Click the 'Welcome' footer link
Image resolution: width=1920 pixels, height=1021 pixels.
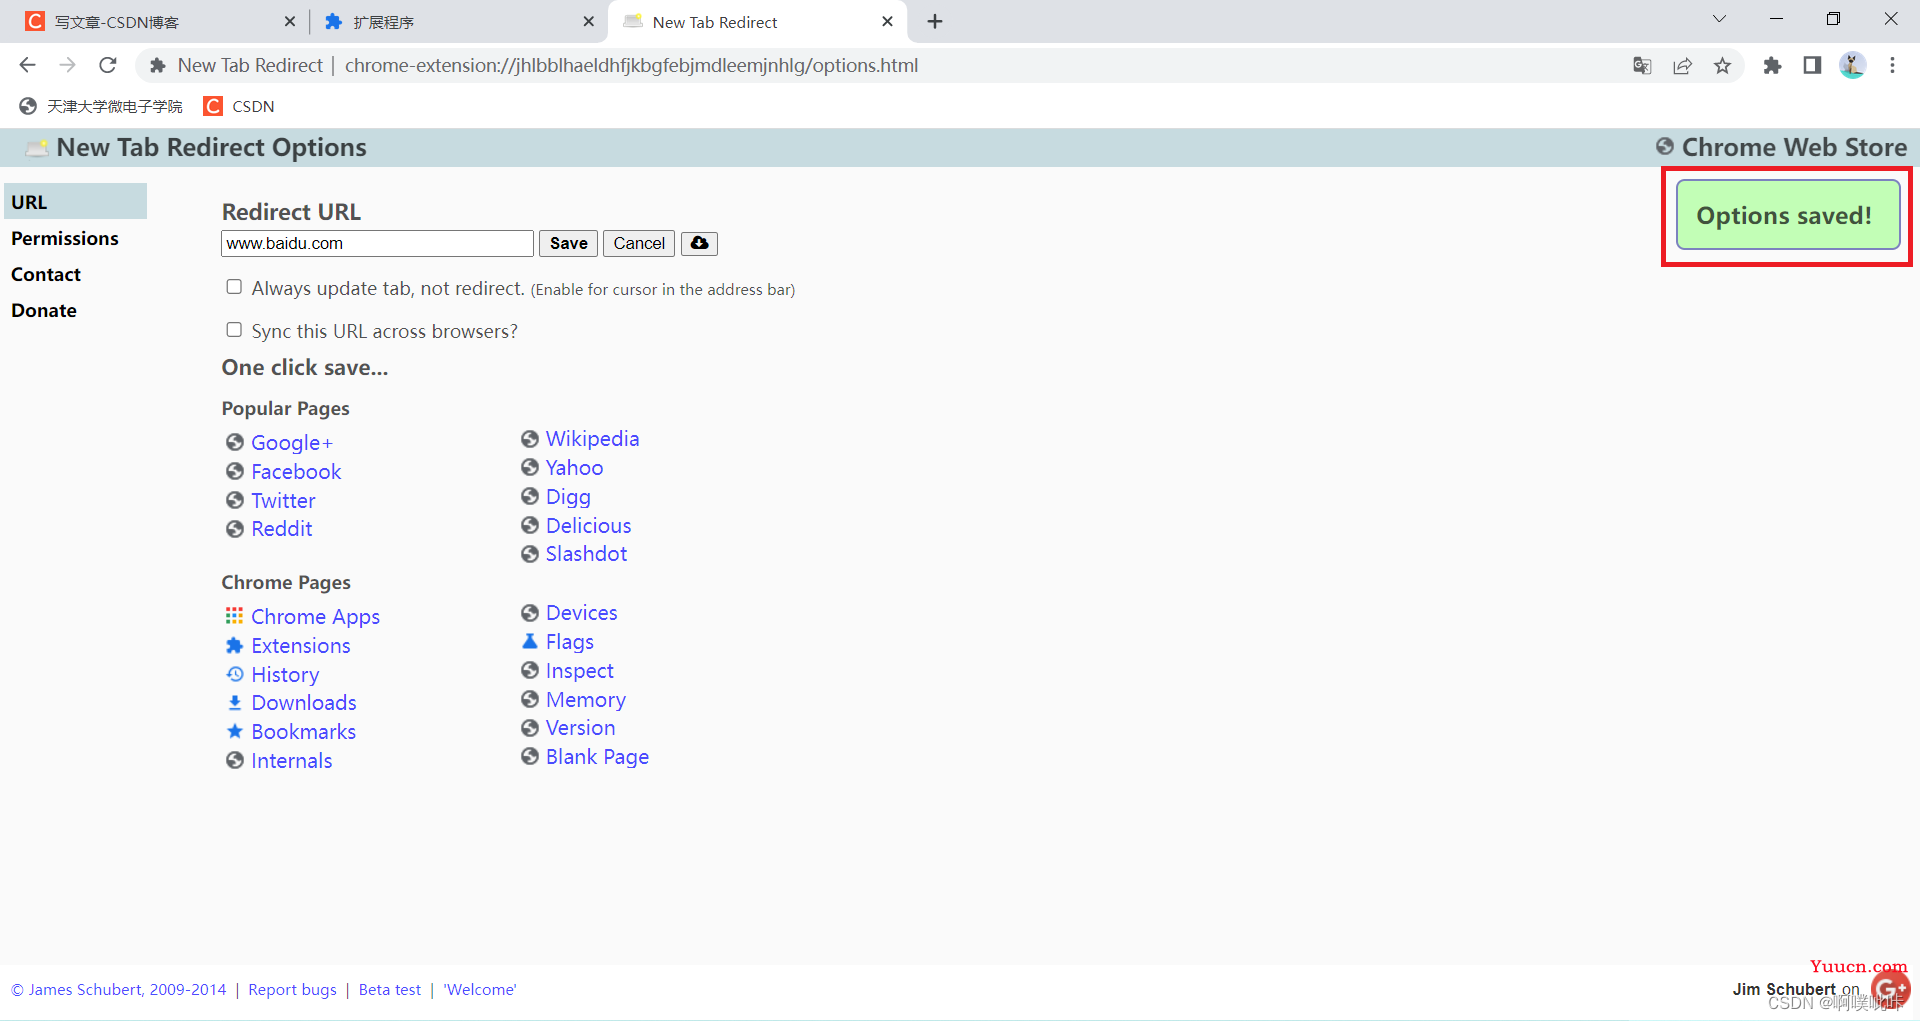pyautogui.click(x=480, y=989)
